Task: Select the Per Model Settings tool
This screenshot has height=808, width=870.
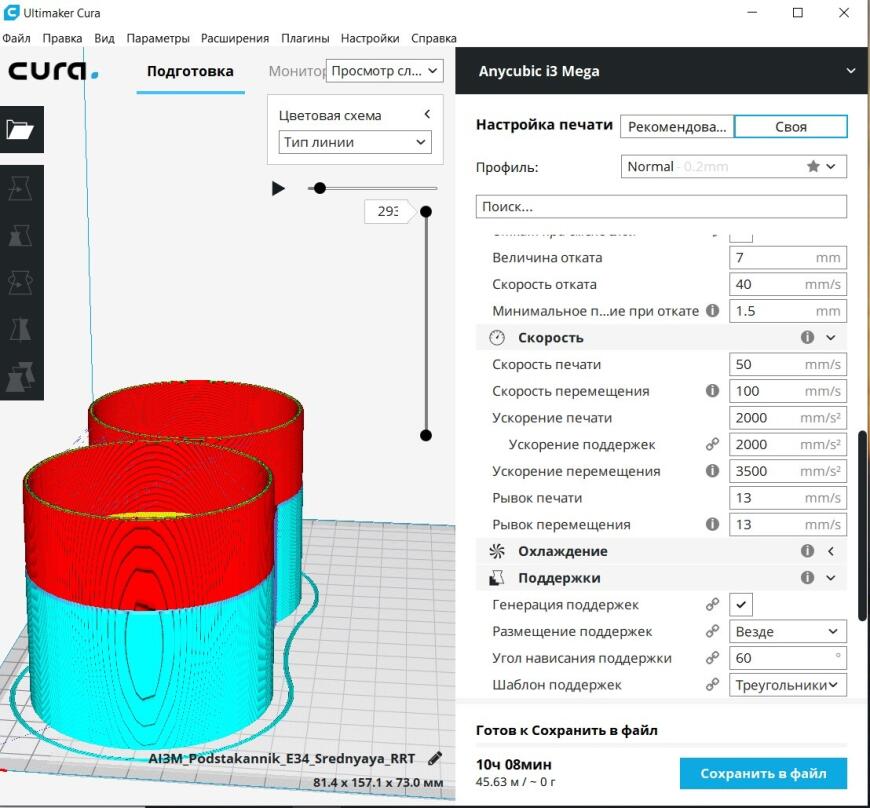Action: [20, 376]
